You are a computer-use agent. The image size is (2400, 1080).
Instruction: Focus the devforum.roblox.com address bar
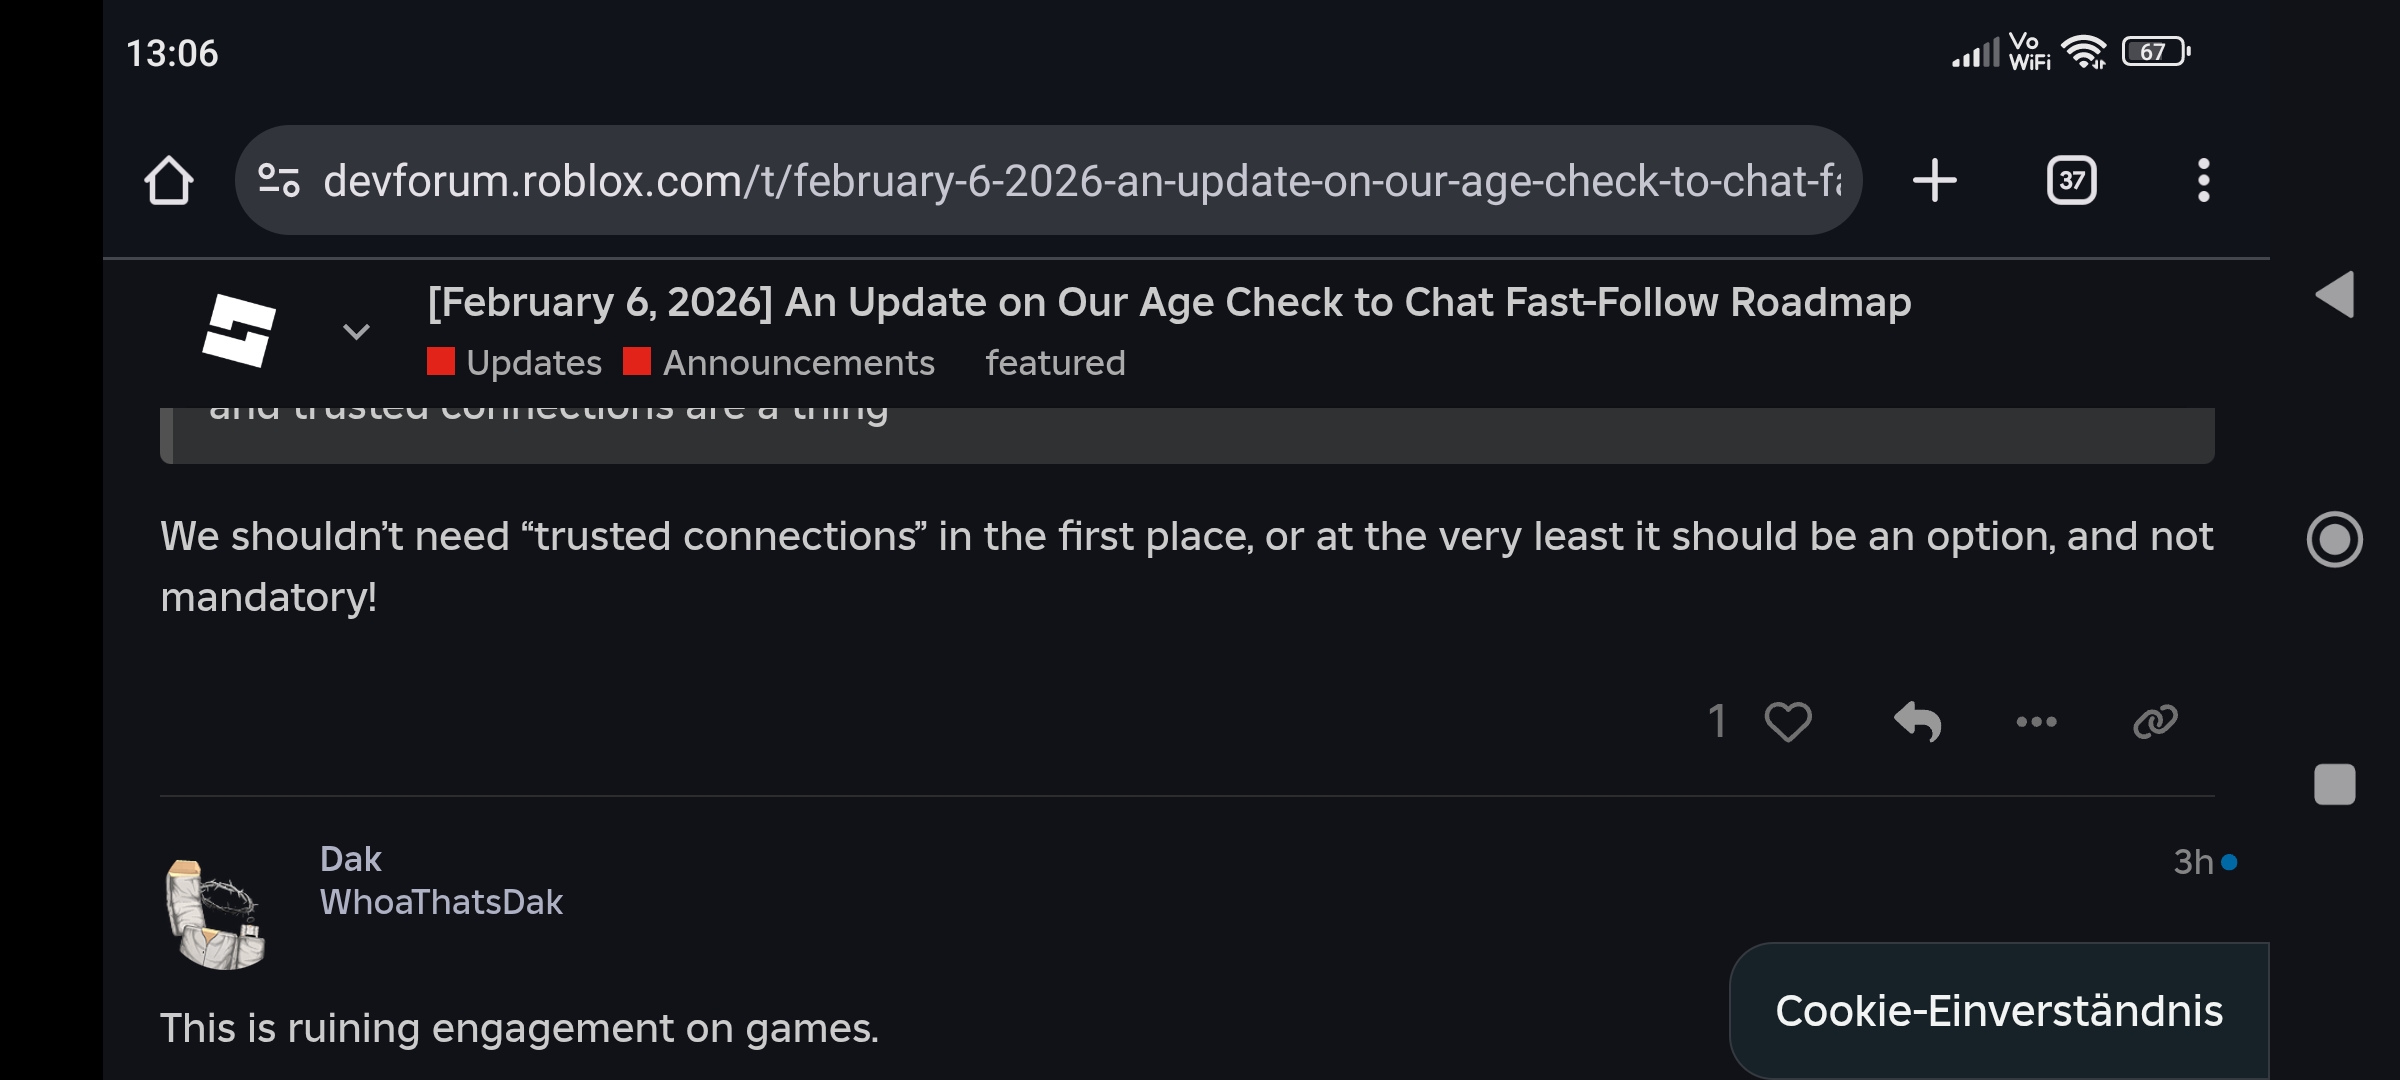pos(1080,181)
